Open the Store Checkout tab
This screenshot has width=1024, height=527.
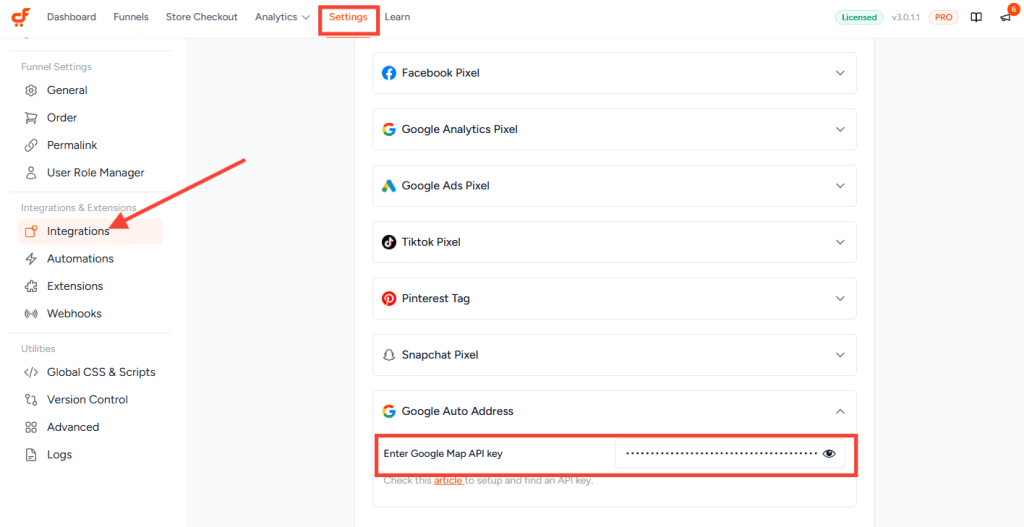point(202,17)
